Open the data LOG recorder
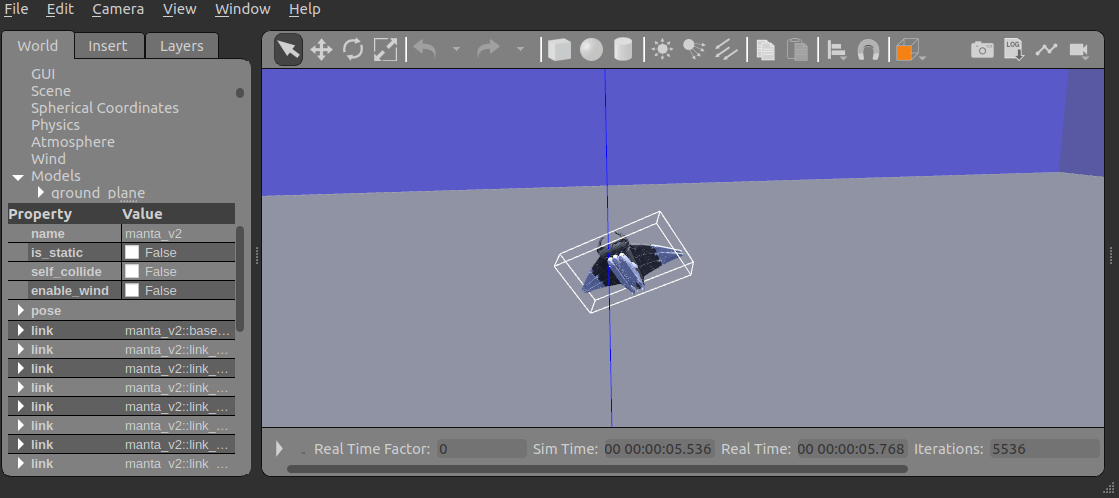This screenshot has width=1119, height=498. (x=1014, y=50)
